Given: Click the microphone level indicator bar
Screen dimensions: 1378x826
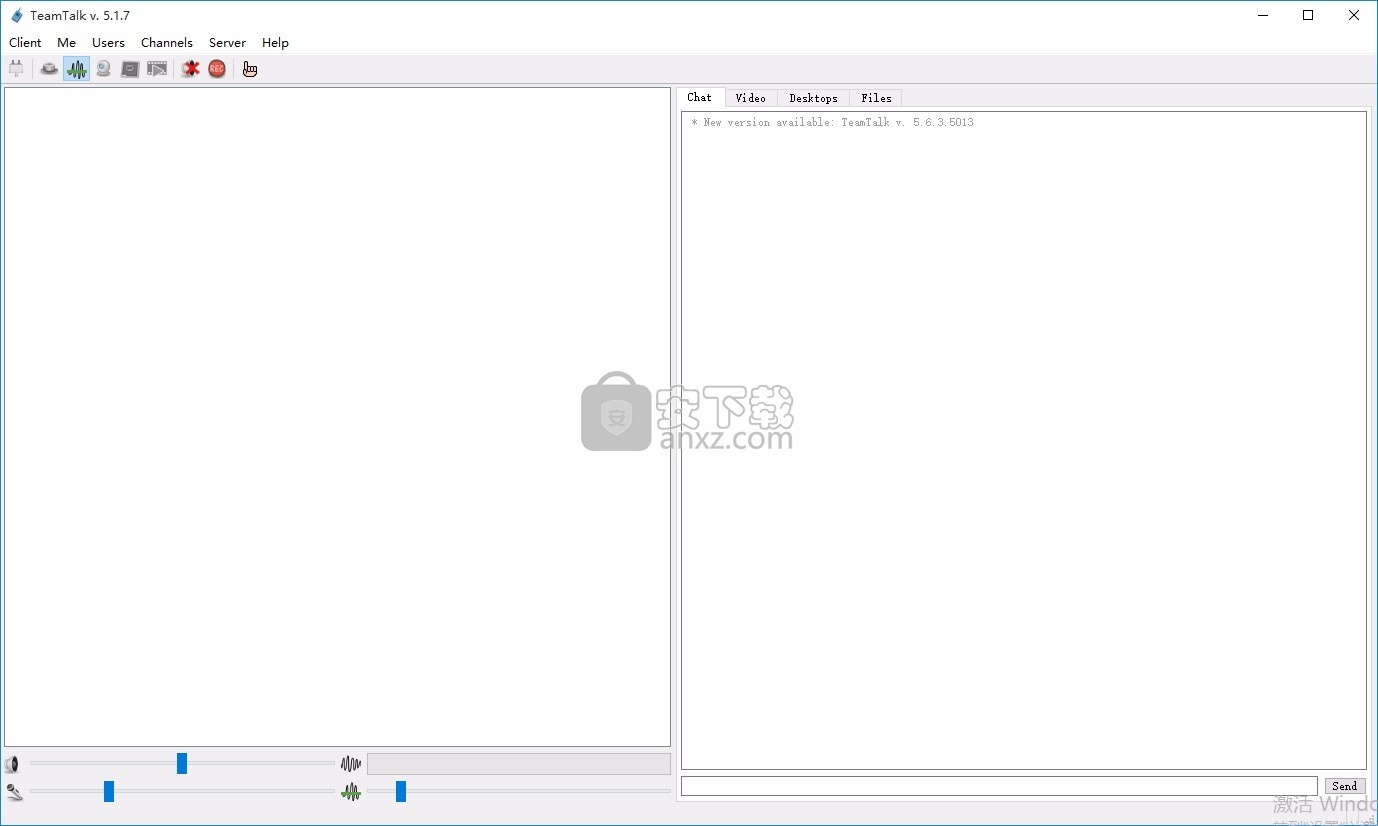Looking at the screenshot, I should point(519,764).
